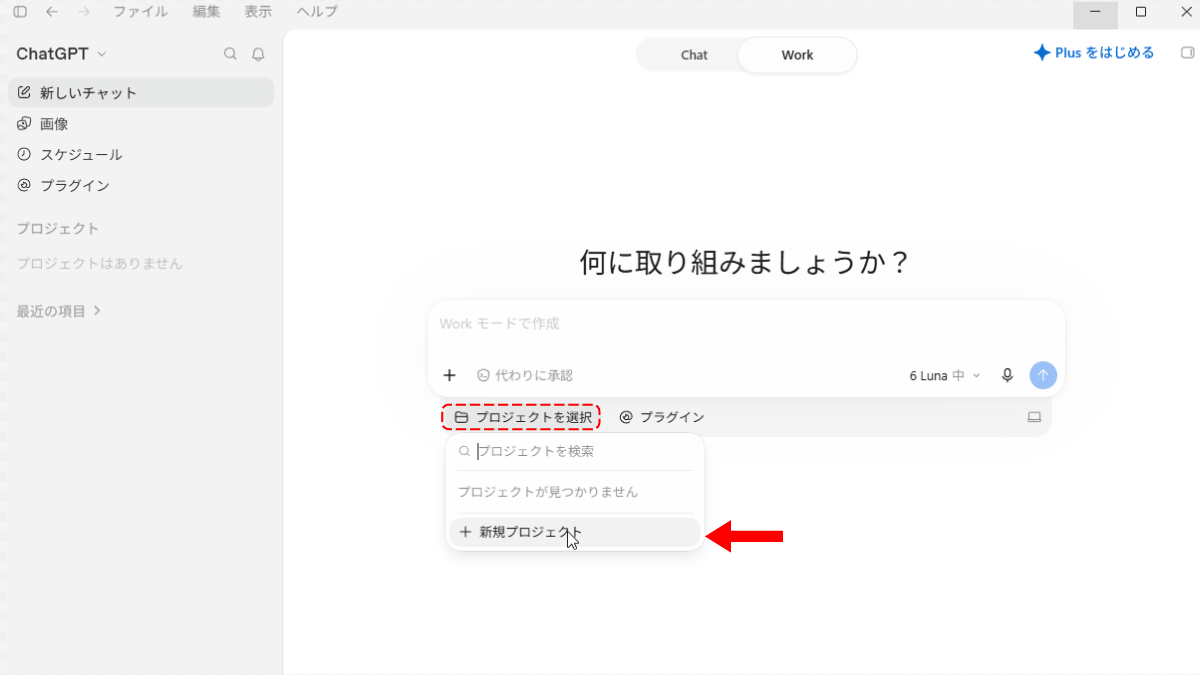Image resolution: width=1200 pixels, height=675 pixels.
Task: Toggle the right side panel icon
Action: [1187, 53]
